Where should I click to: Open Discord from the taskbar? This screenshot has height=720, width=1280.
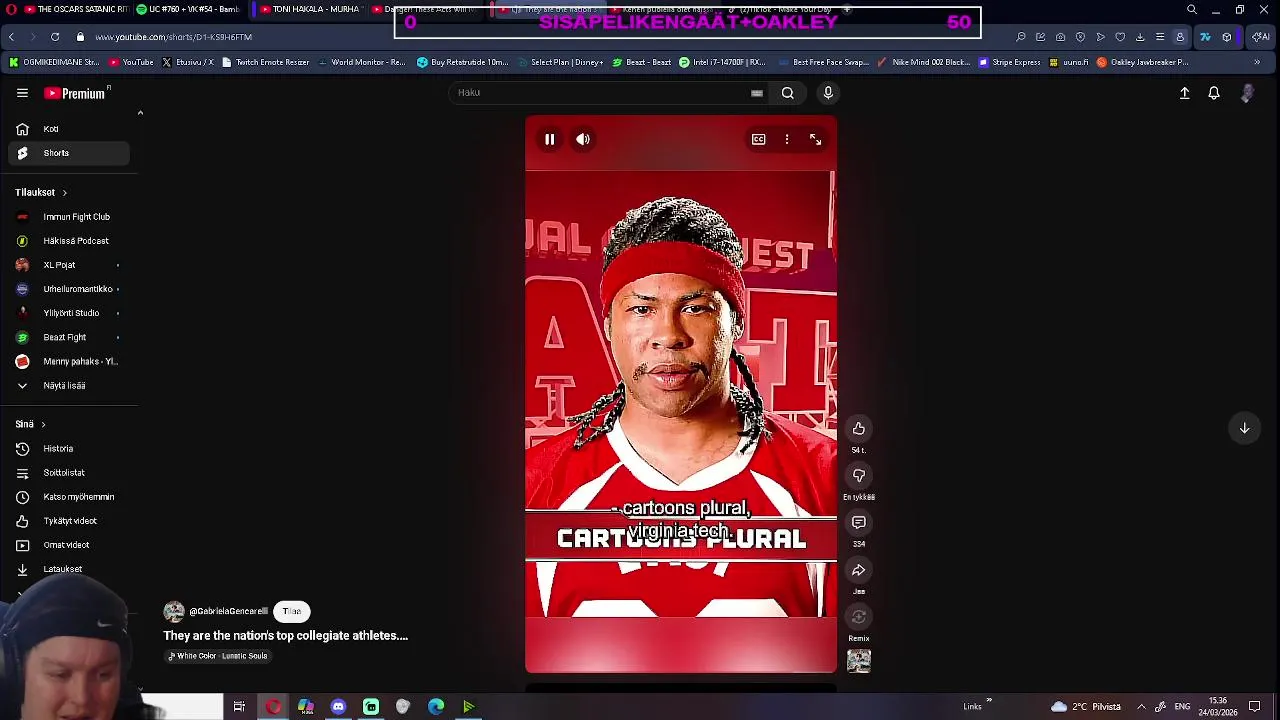(338, 707)
